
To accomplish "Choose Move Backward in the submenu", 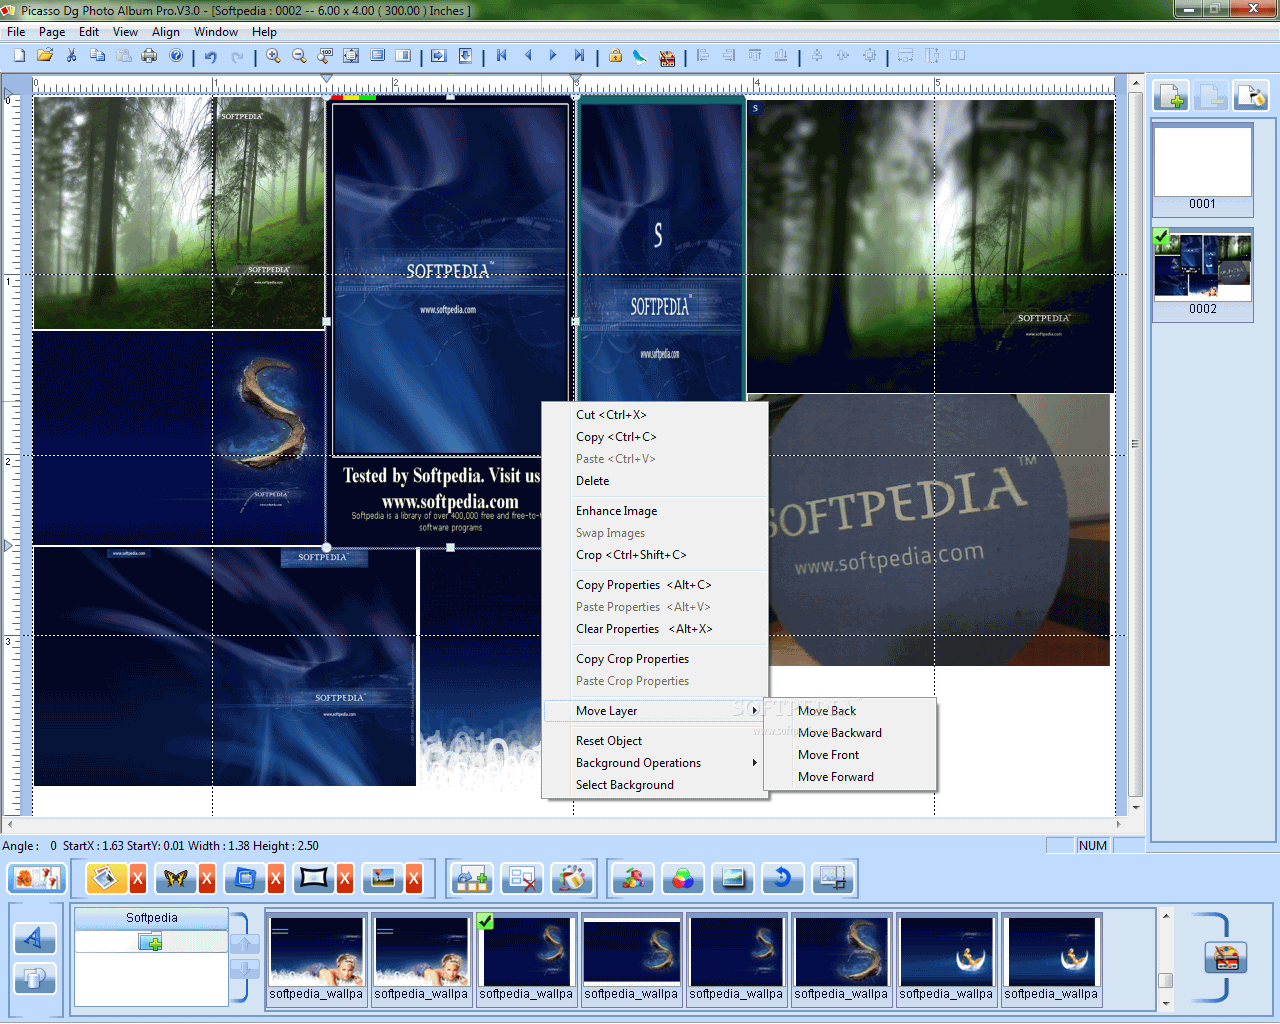I will [851, 733].
